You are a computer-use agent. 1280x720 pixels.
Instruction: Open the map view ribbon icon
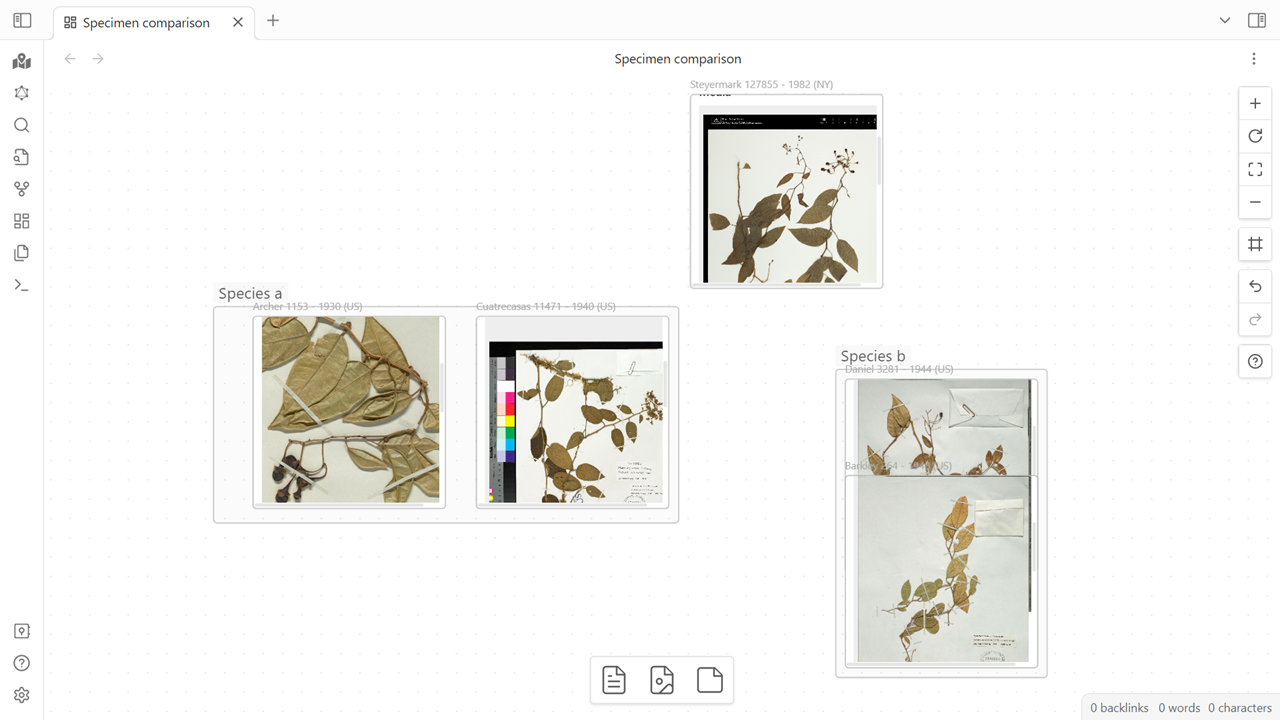[22, 61]
